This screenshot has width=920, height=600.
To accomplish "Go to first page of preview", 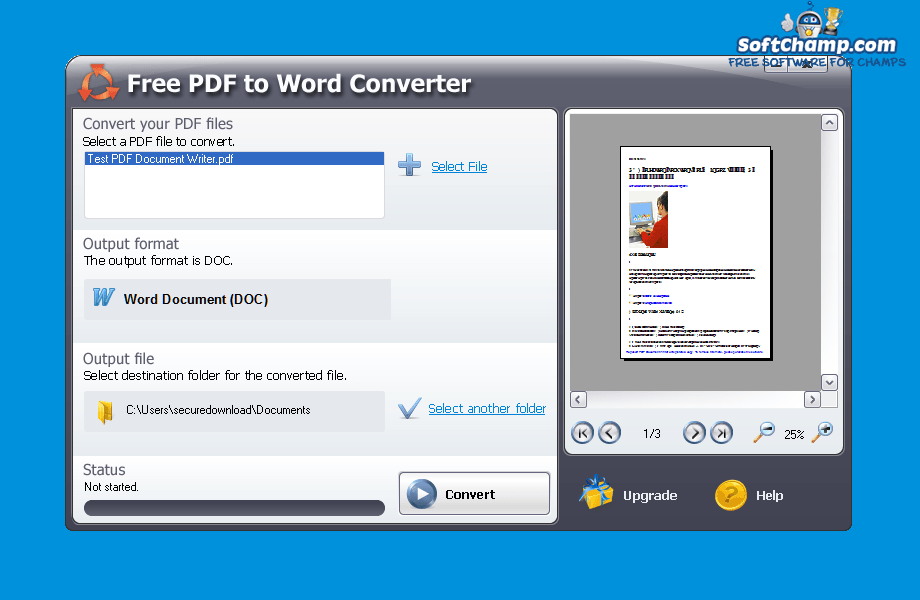I will pyautogui.click(x=582, y=433).
